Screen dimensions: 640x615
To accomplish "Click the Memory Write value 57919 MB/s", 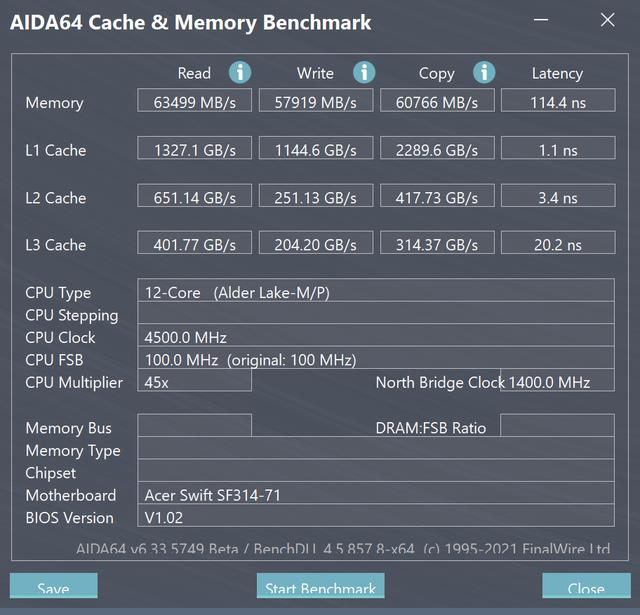I will tap(317, 102).
